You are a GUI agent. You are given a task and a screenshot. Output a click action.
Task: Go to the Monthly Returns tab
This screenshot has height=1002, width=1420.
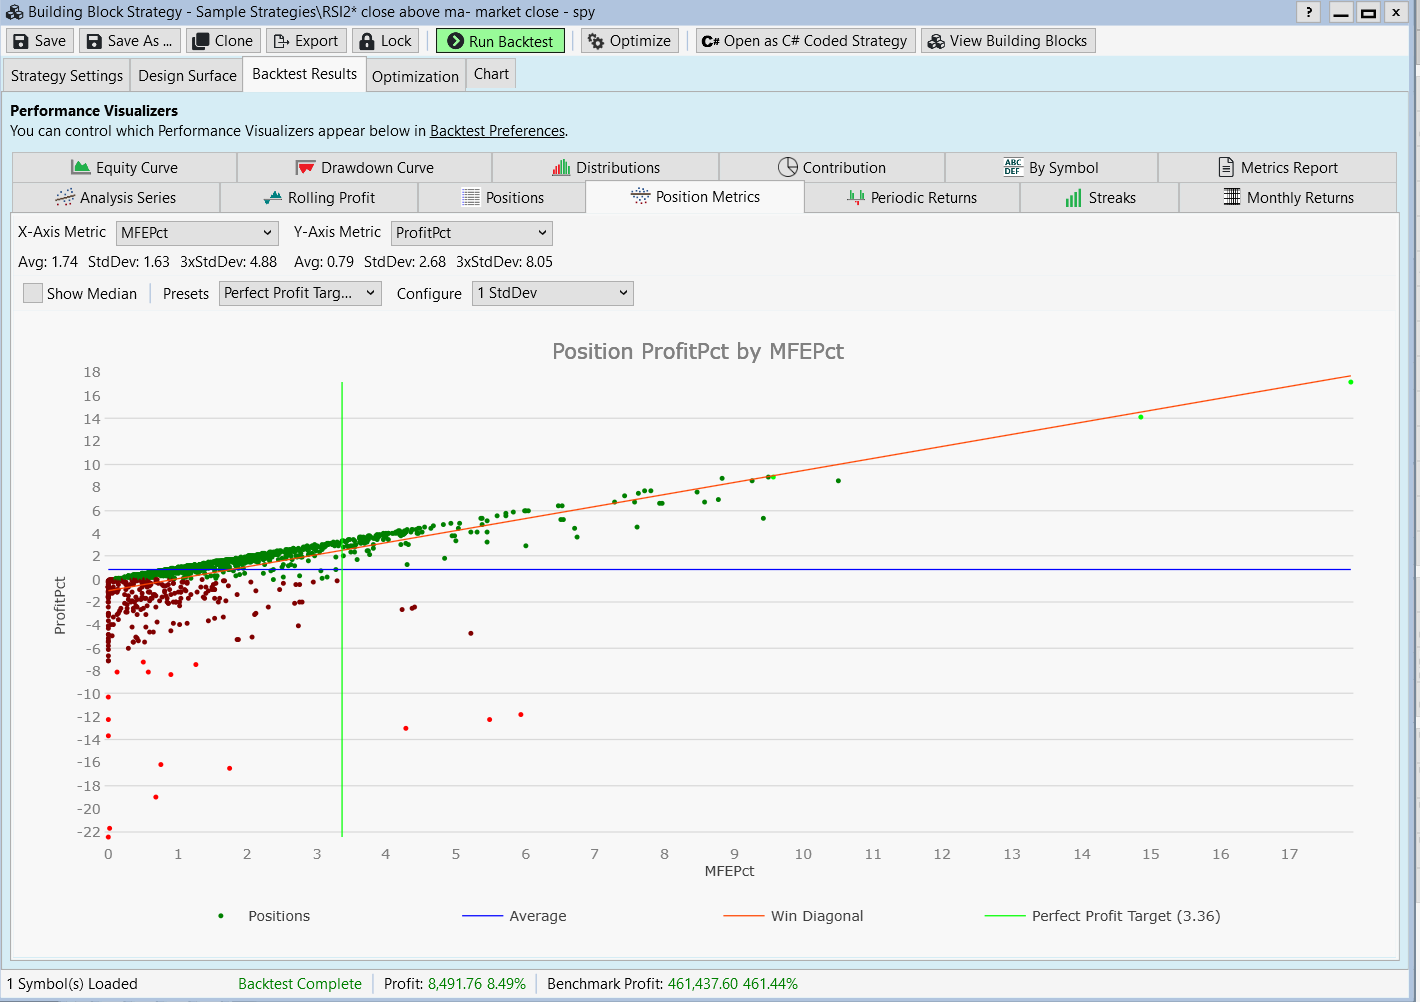(x=1288, y=198)
